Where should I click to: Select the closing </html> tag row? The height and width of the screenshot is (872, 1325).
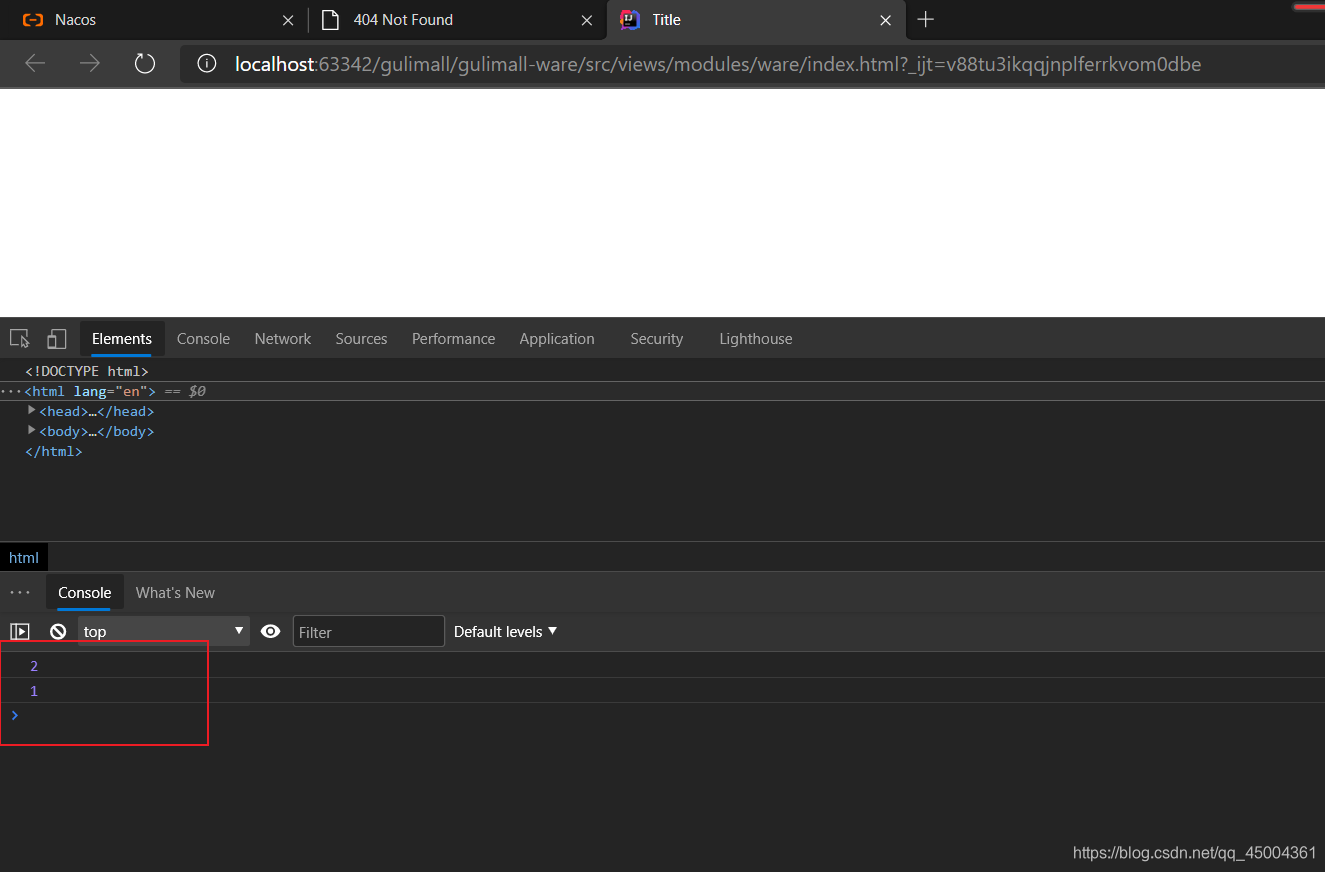point(53,451)
